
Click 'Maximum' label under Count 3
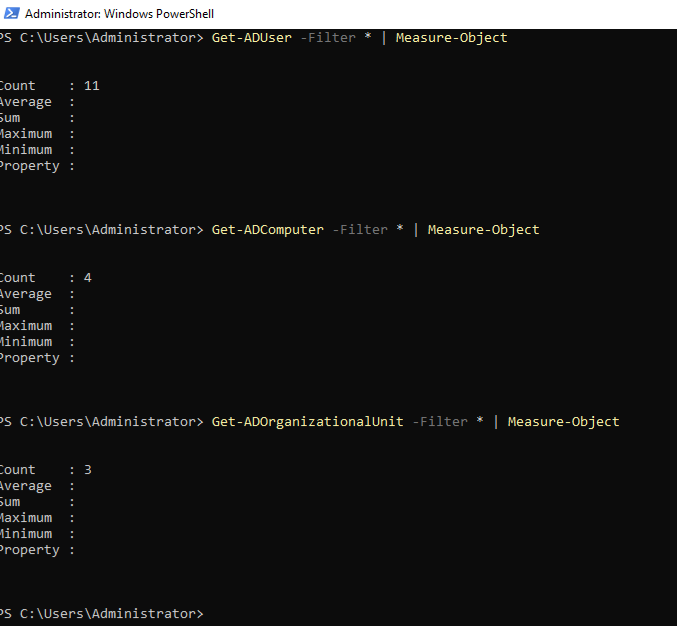[26, 518]
